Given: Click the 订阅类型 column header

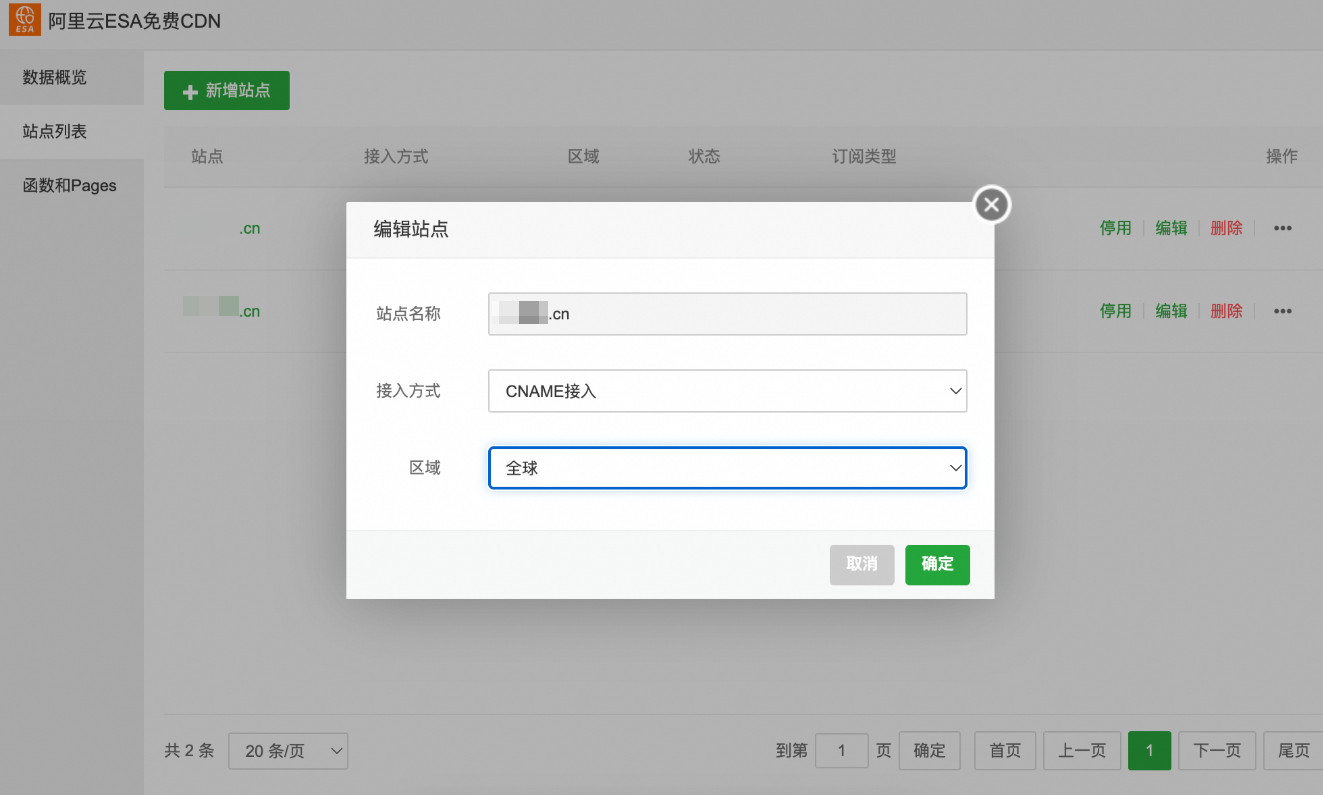Looking at the screenshot, I should click(864, 157).
